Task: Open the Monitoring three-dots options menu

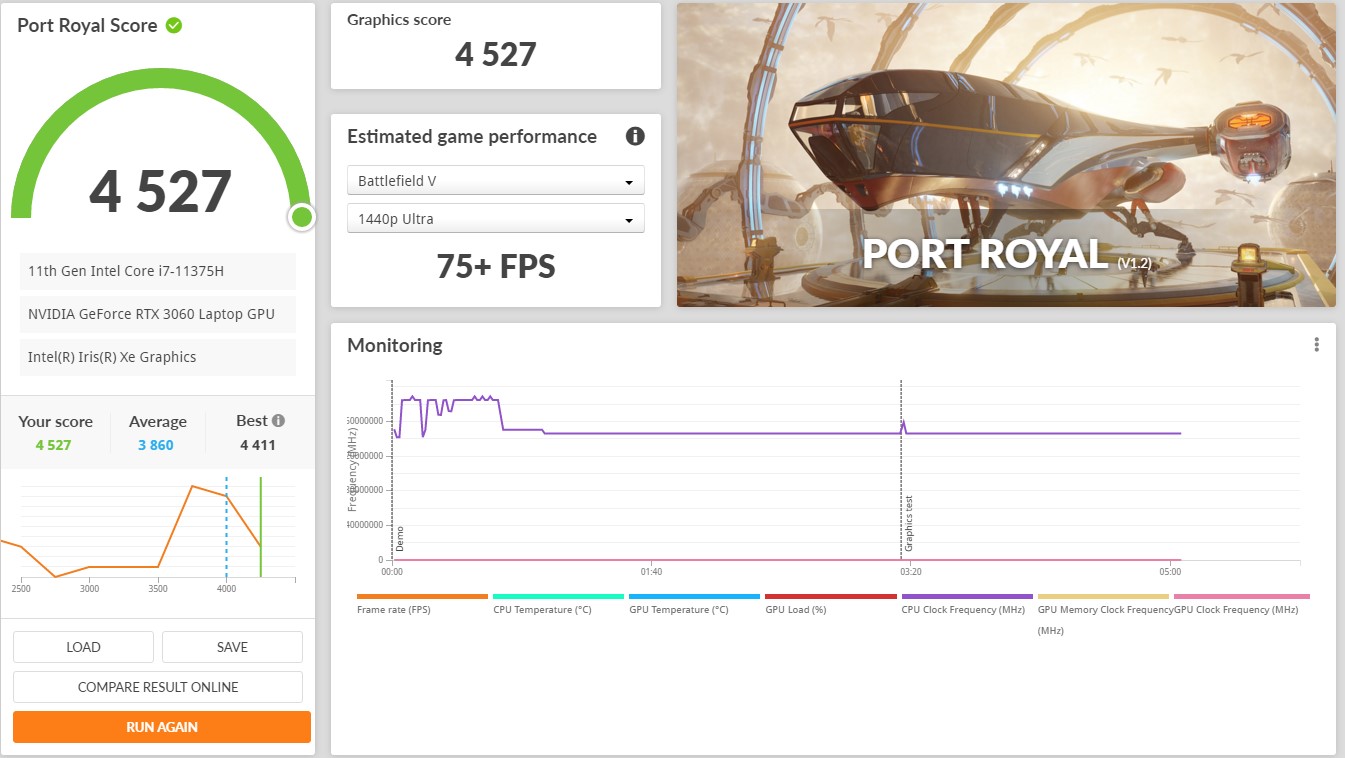Action: (x=1316, y=345)
